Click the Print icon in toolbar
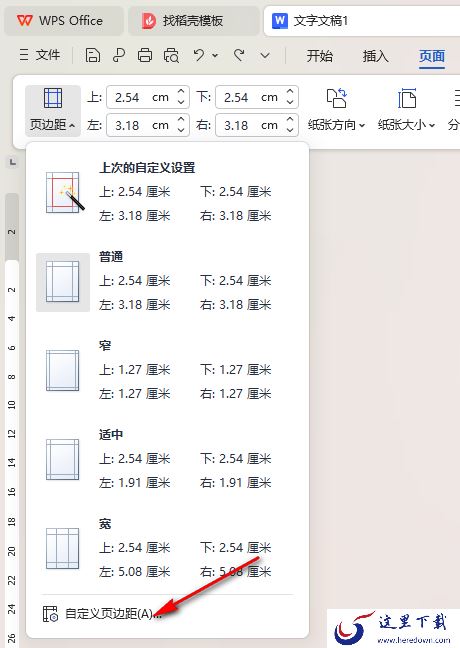 (145, 55)
